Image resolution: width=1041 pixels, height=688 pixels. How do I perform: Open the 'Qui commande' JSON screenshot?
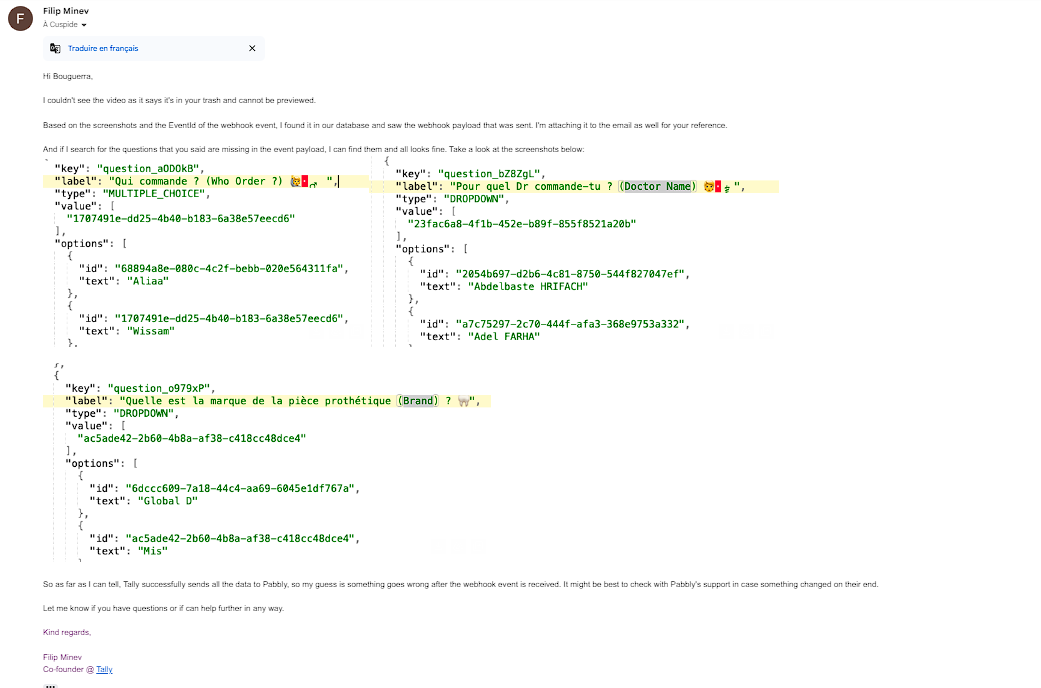206,253
